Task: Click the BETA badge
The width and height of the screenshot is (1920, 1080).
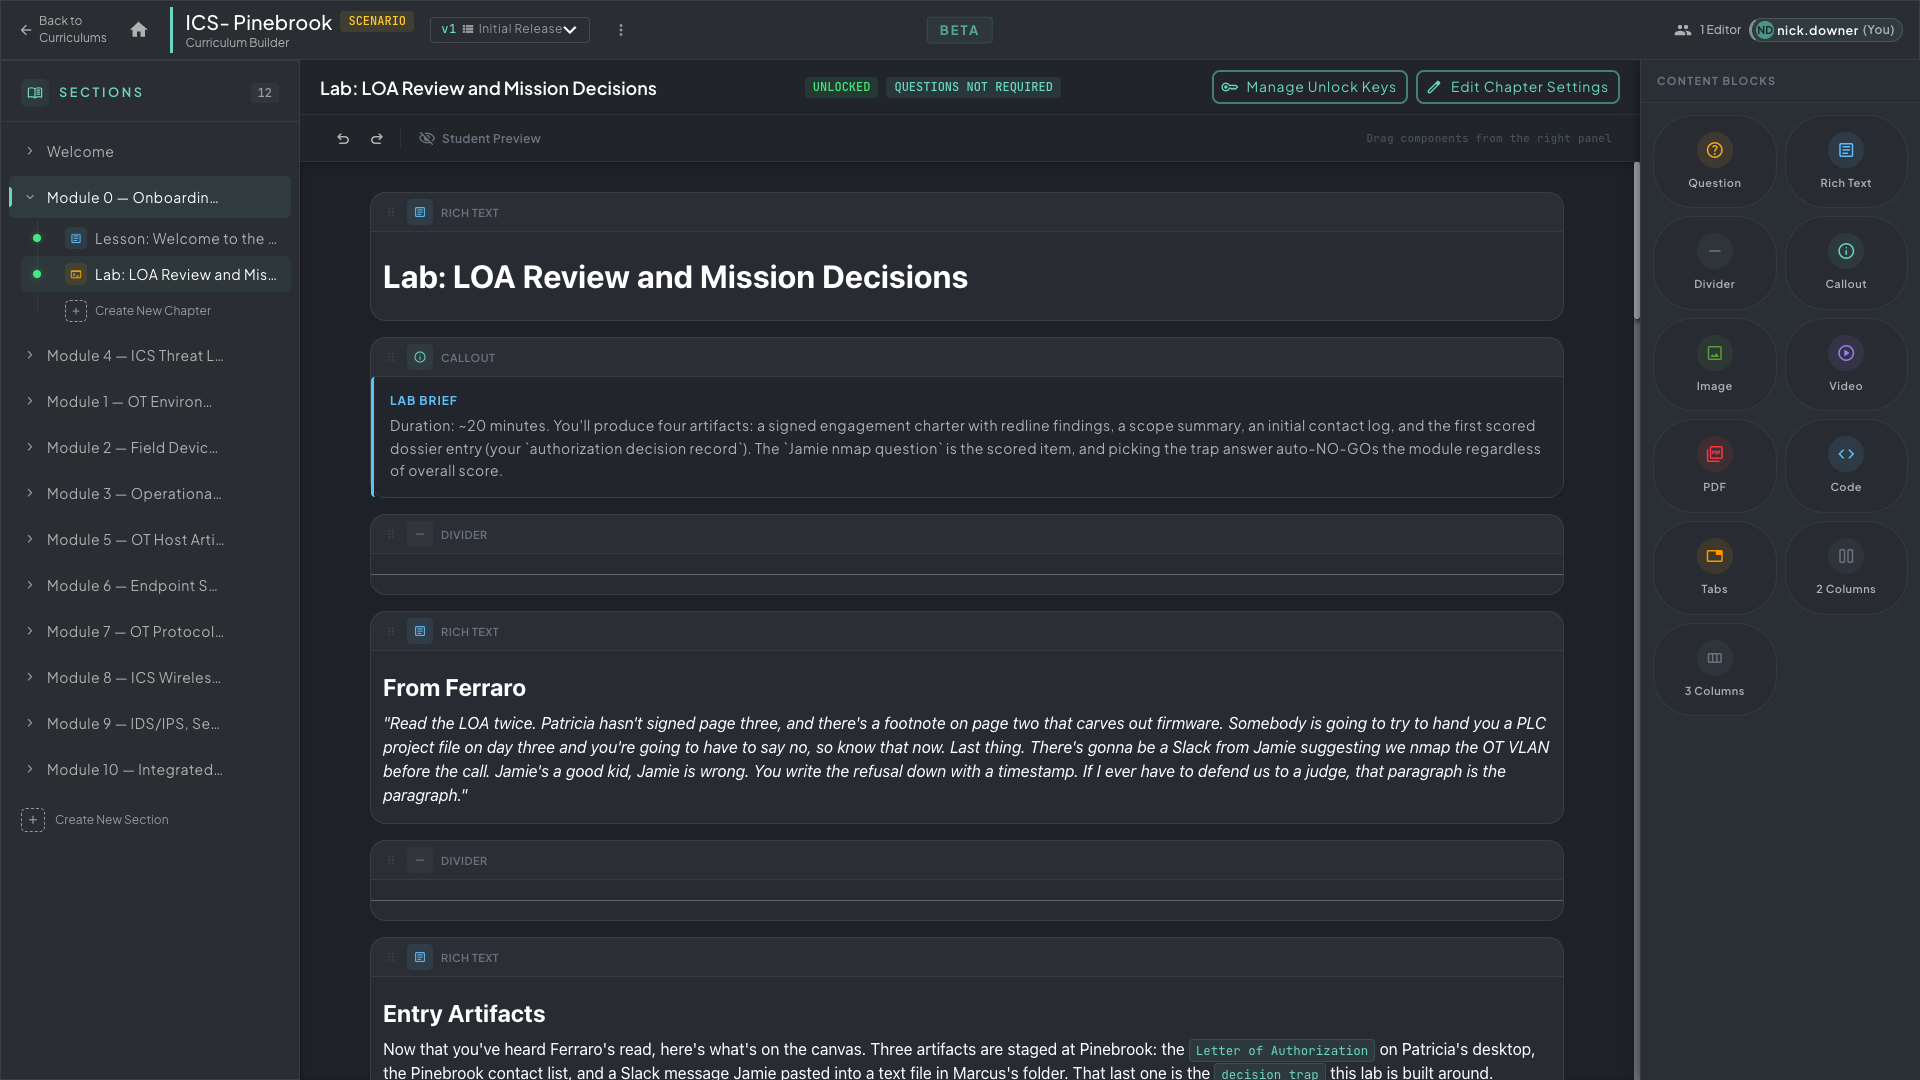Action: 959,31
